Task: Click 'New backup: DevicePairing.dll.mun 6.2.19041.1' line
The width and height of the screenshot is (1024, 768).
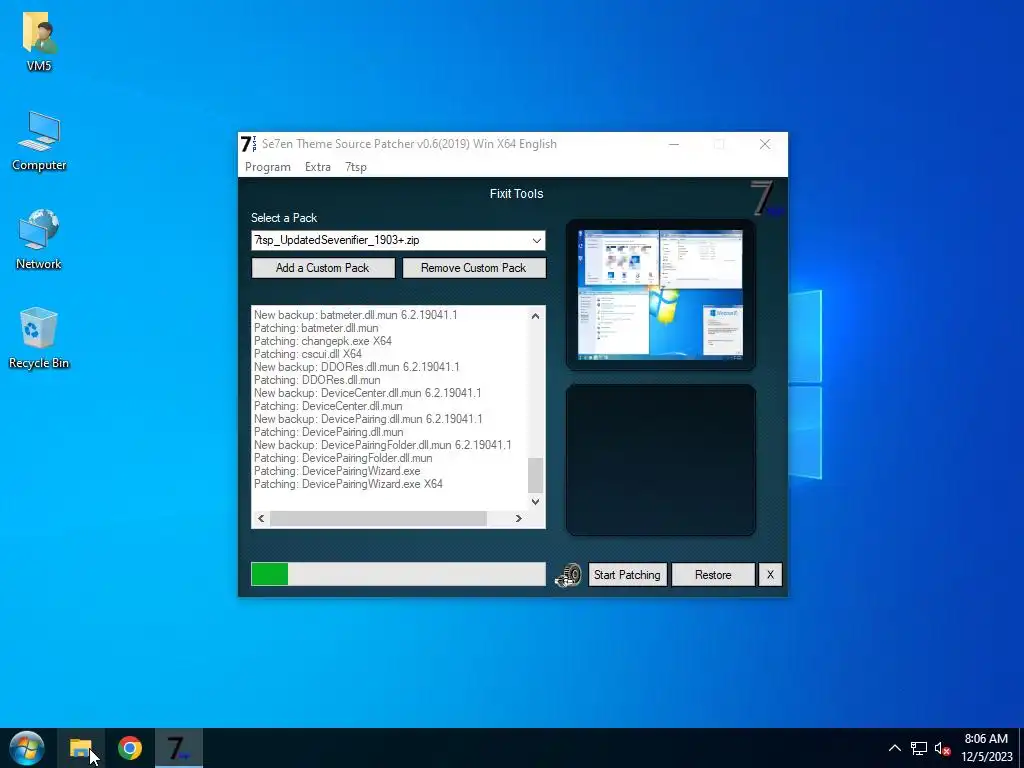Action: coord(368,419)
